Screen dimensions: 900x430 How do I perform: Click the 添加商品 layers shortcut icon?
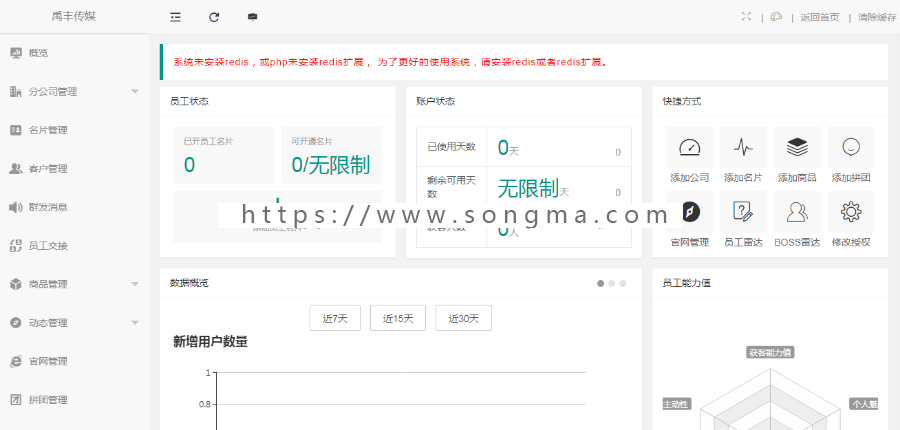pyautogui.click(x=797, y=148)
